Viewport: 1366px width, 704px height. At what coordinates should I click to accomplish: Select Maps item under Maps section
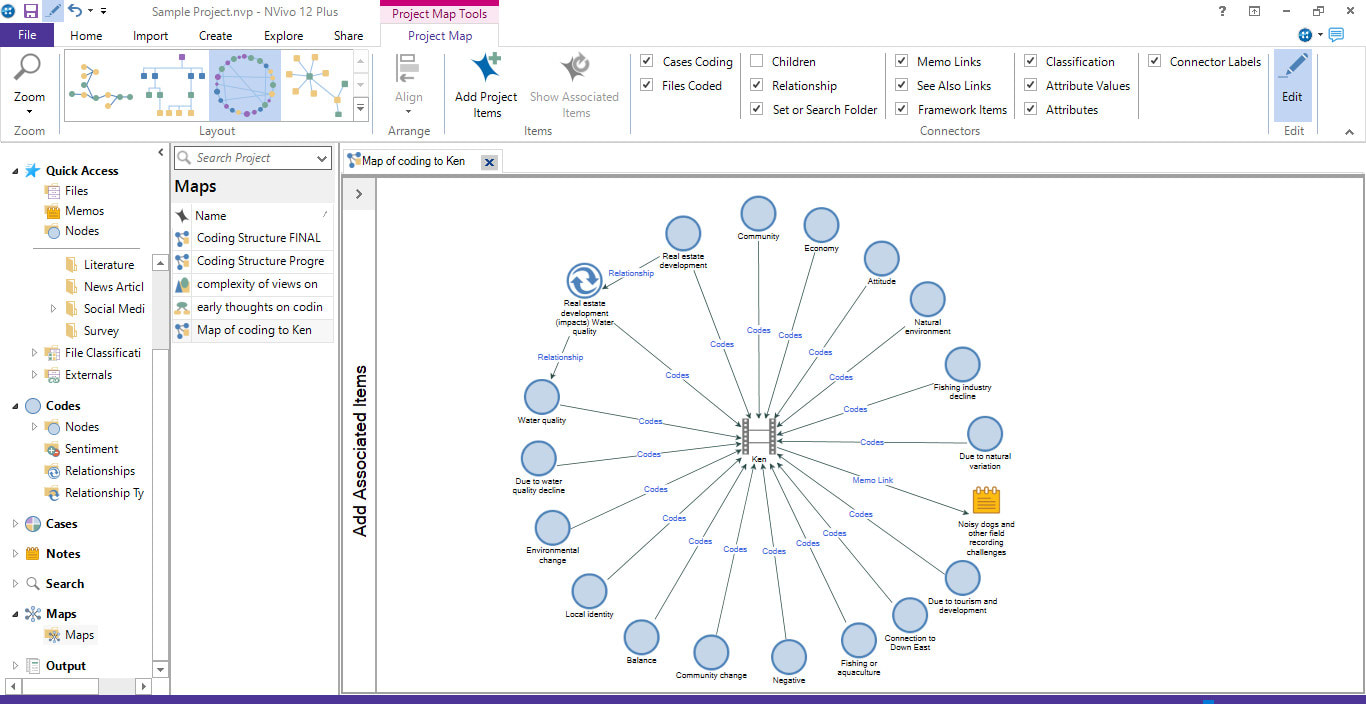(79, 635)
